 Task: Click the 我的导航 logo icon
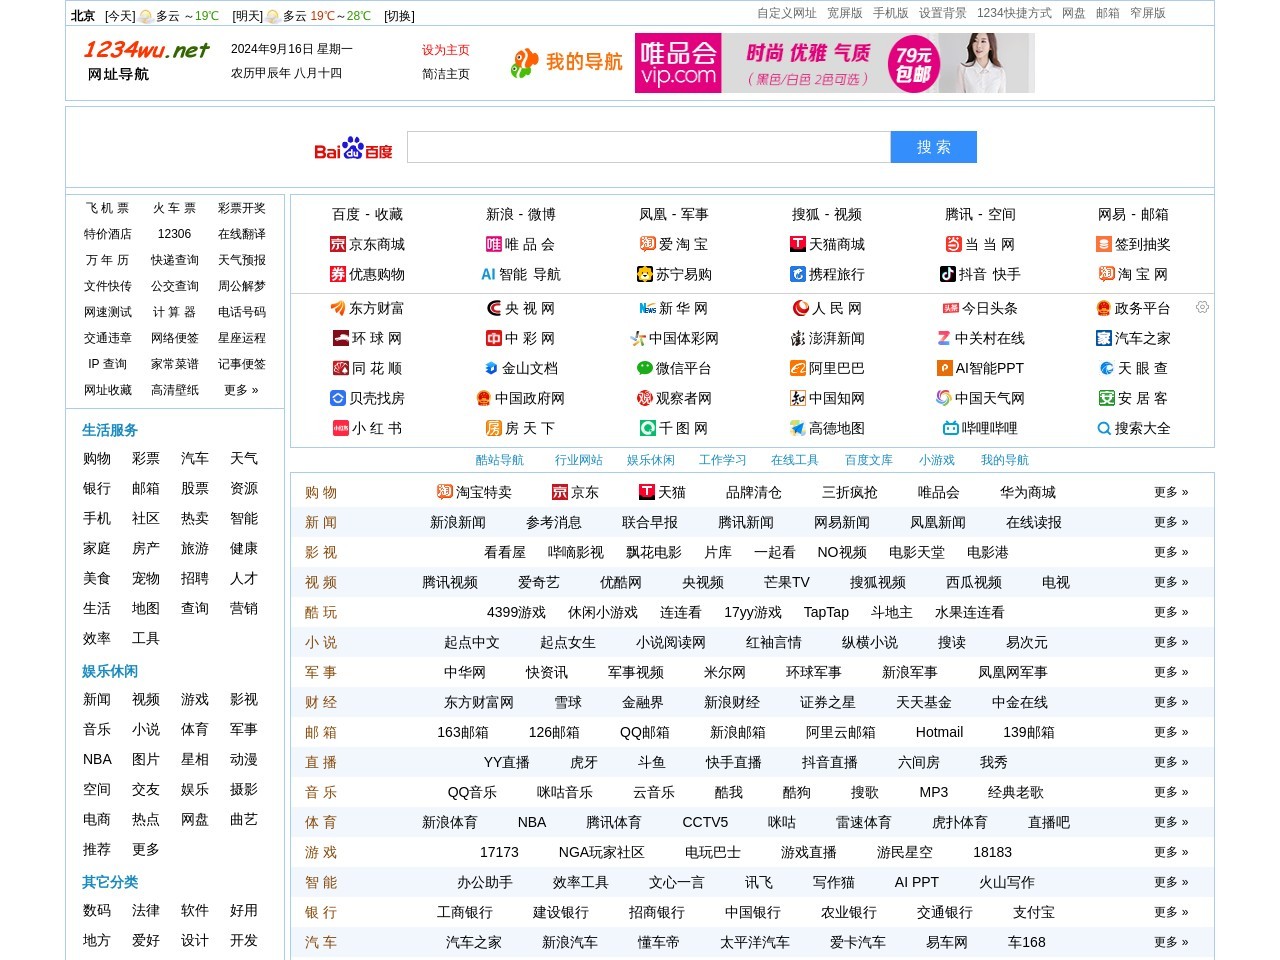click(525, 63)
